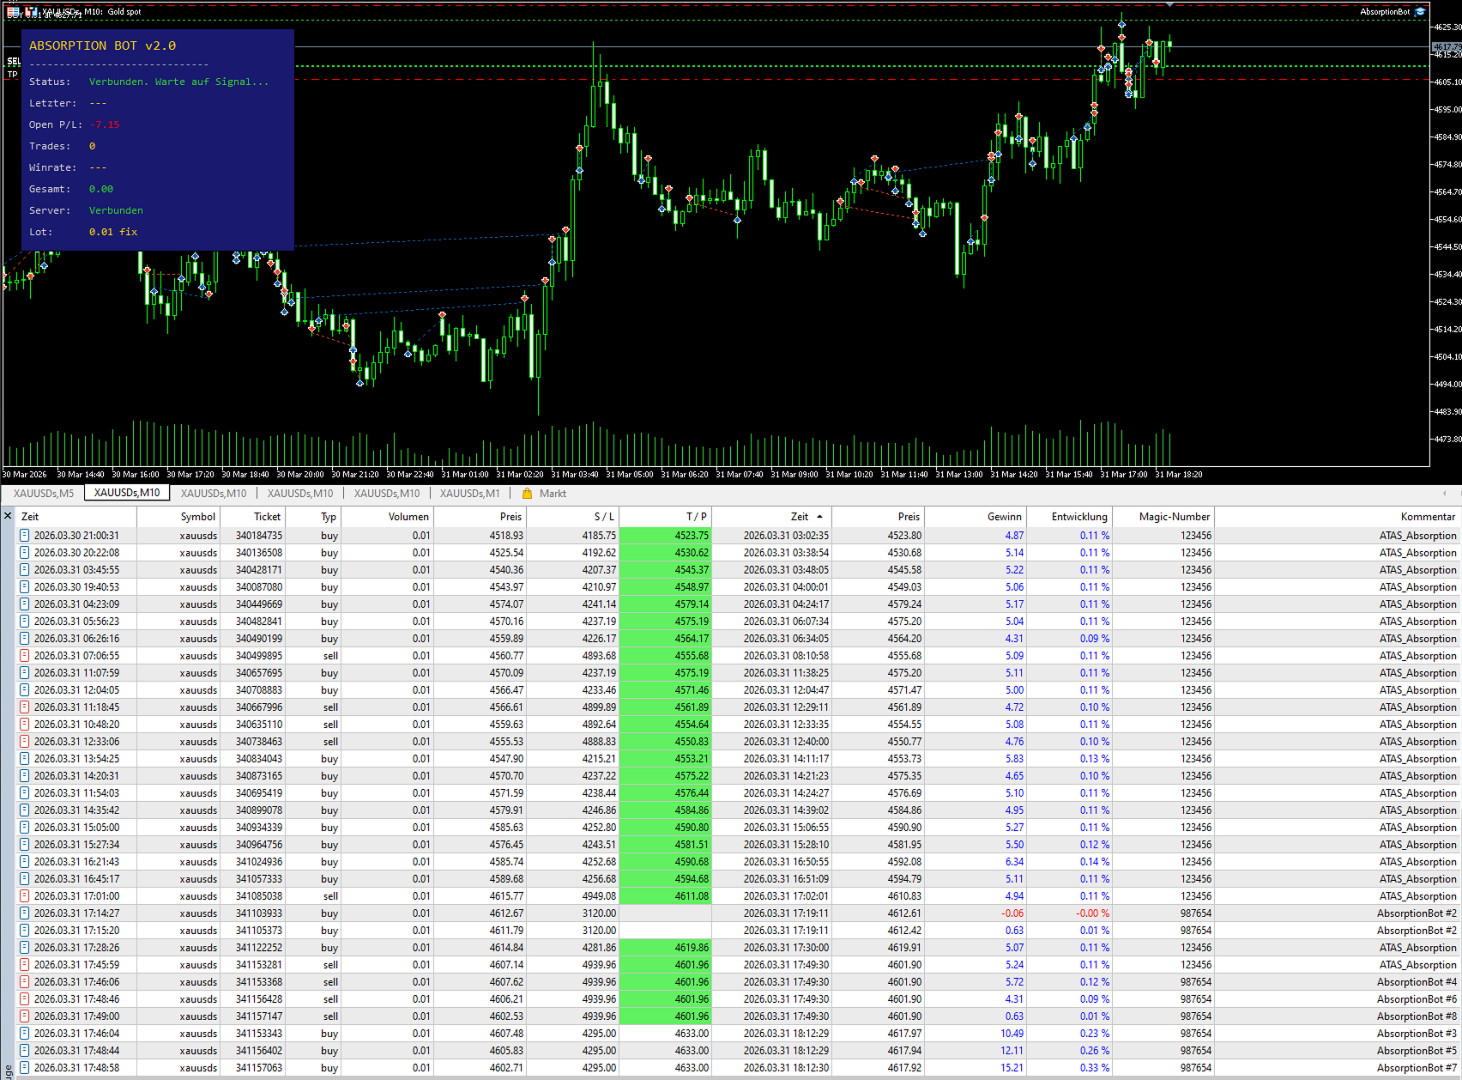1462x1080 pixels.
Task: Click the Open P/L value -7.15
Action: click(x=104, y=125)
